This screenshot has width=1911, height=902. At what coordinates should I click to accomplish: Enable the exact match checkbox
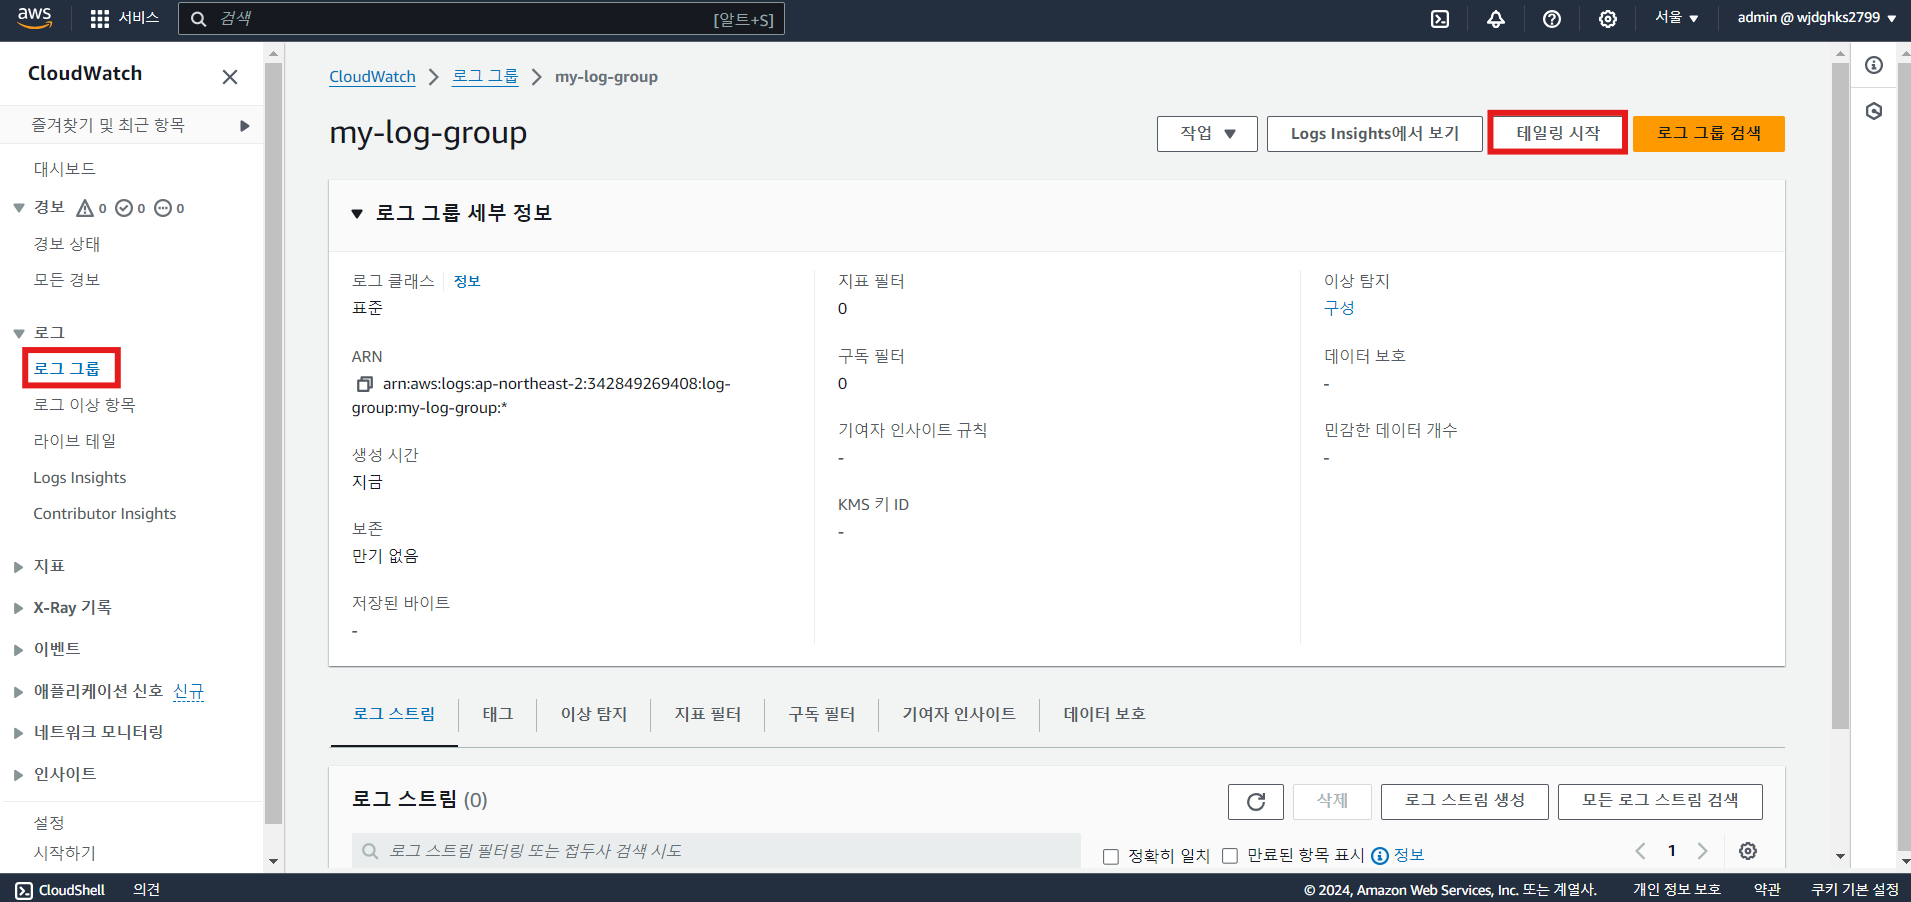pyautogui.click(x=1110, y=856)
